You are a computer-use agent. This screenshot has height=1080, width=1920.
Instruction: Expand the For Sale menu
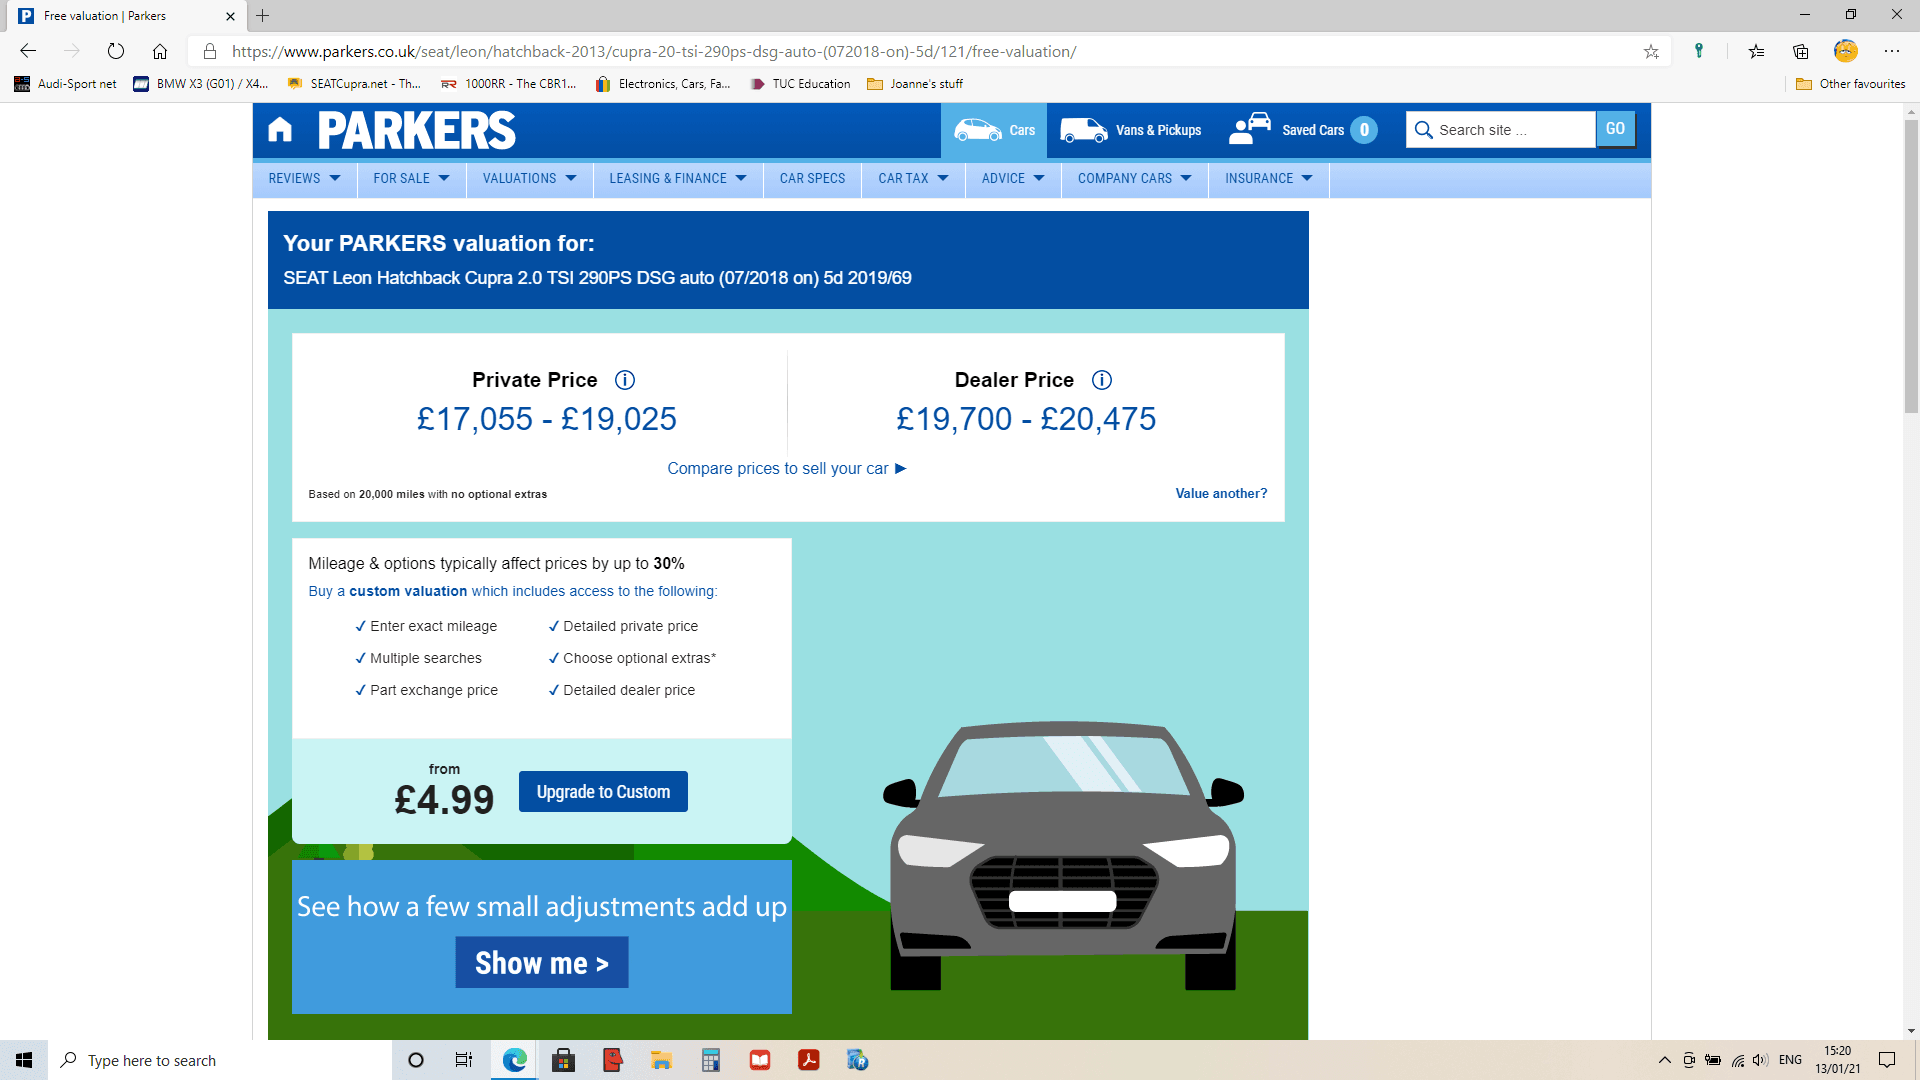411,179
